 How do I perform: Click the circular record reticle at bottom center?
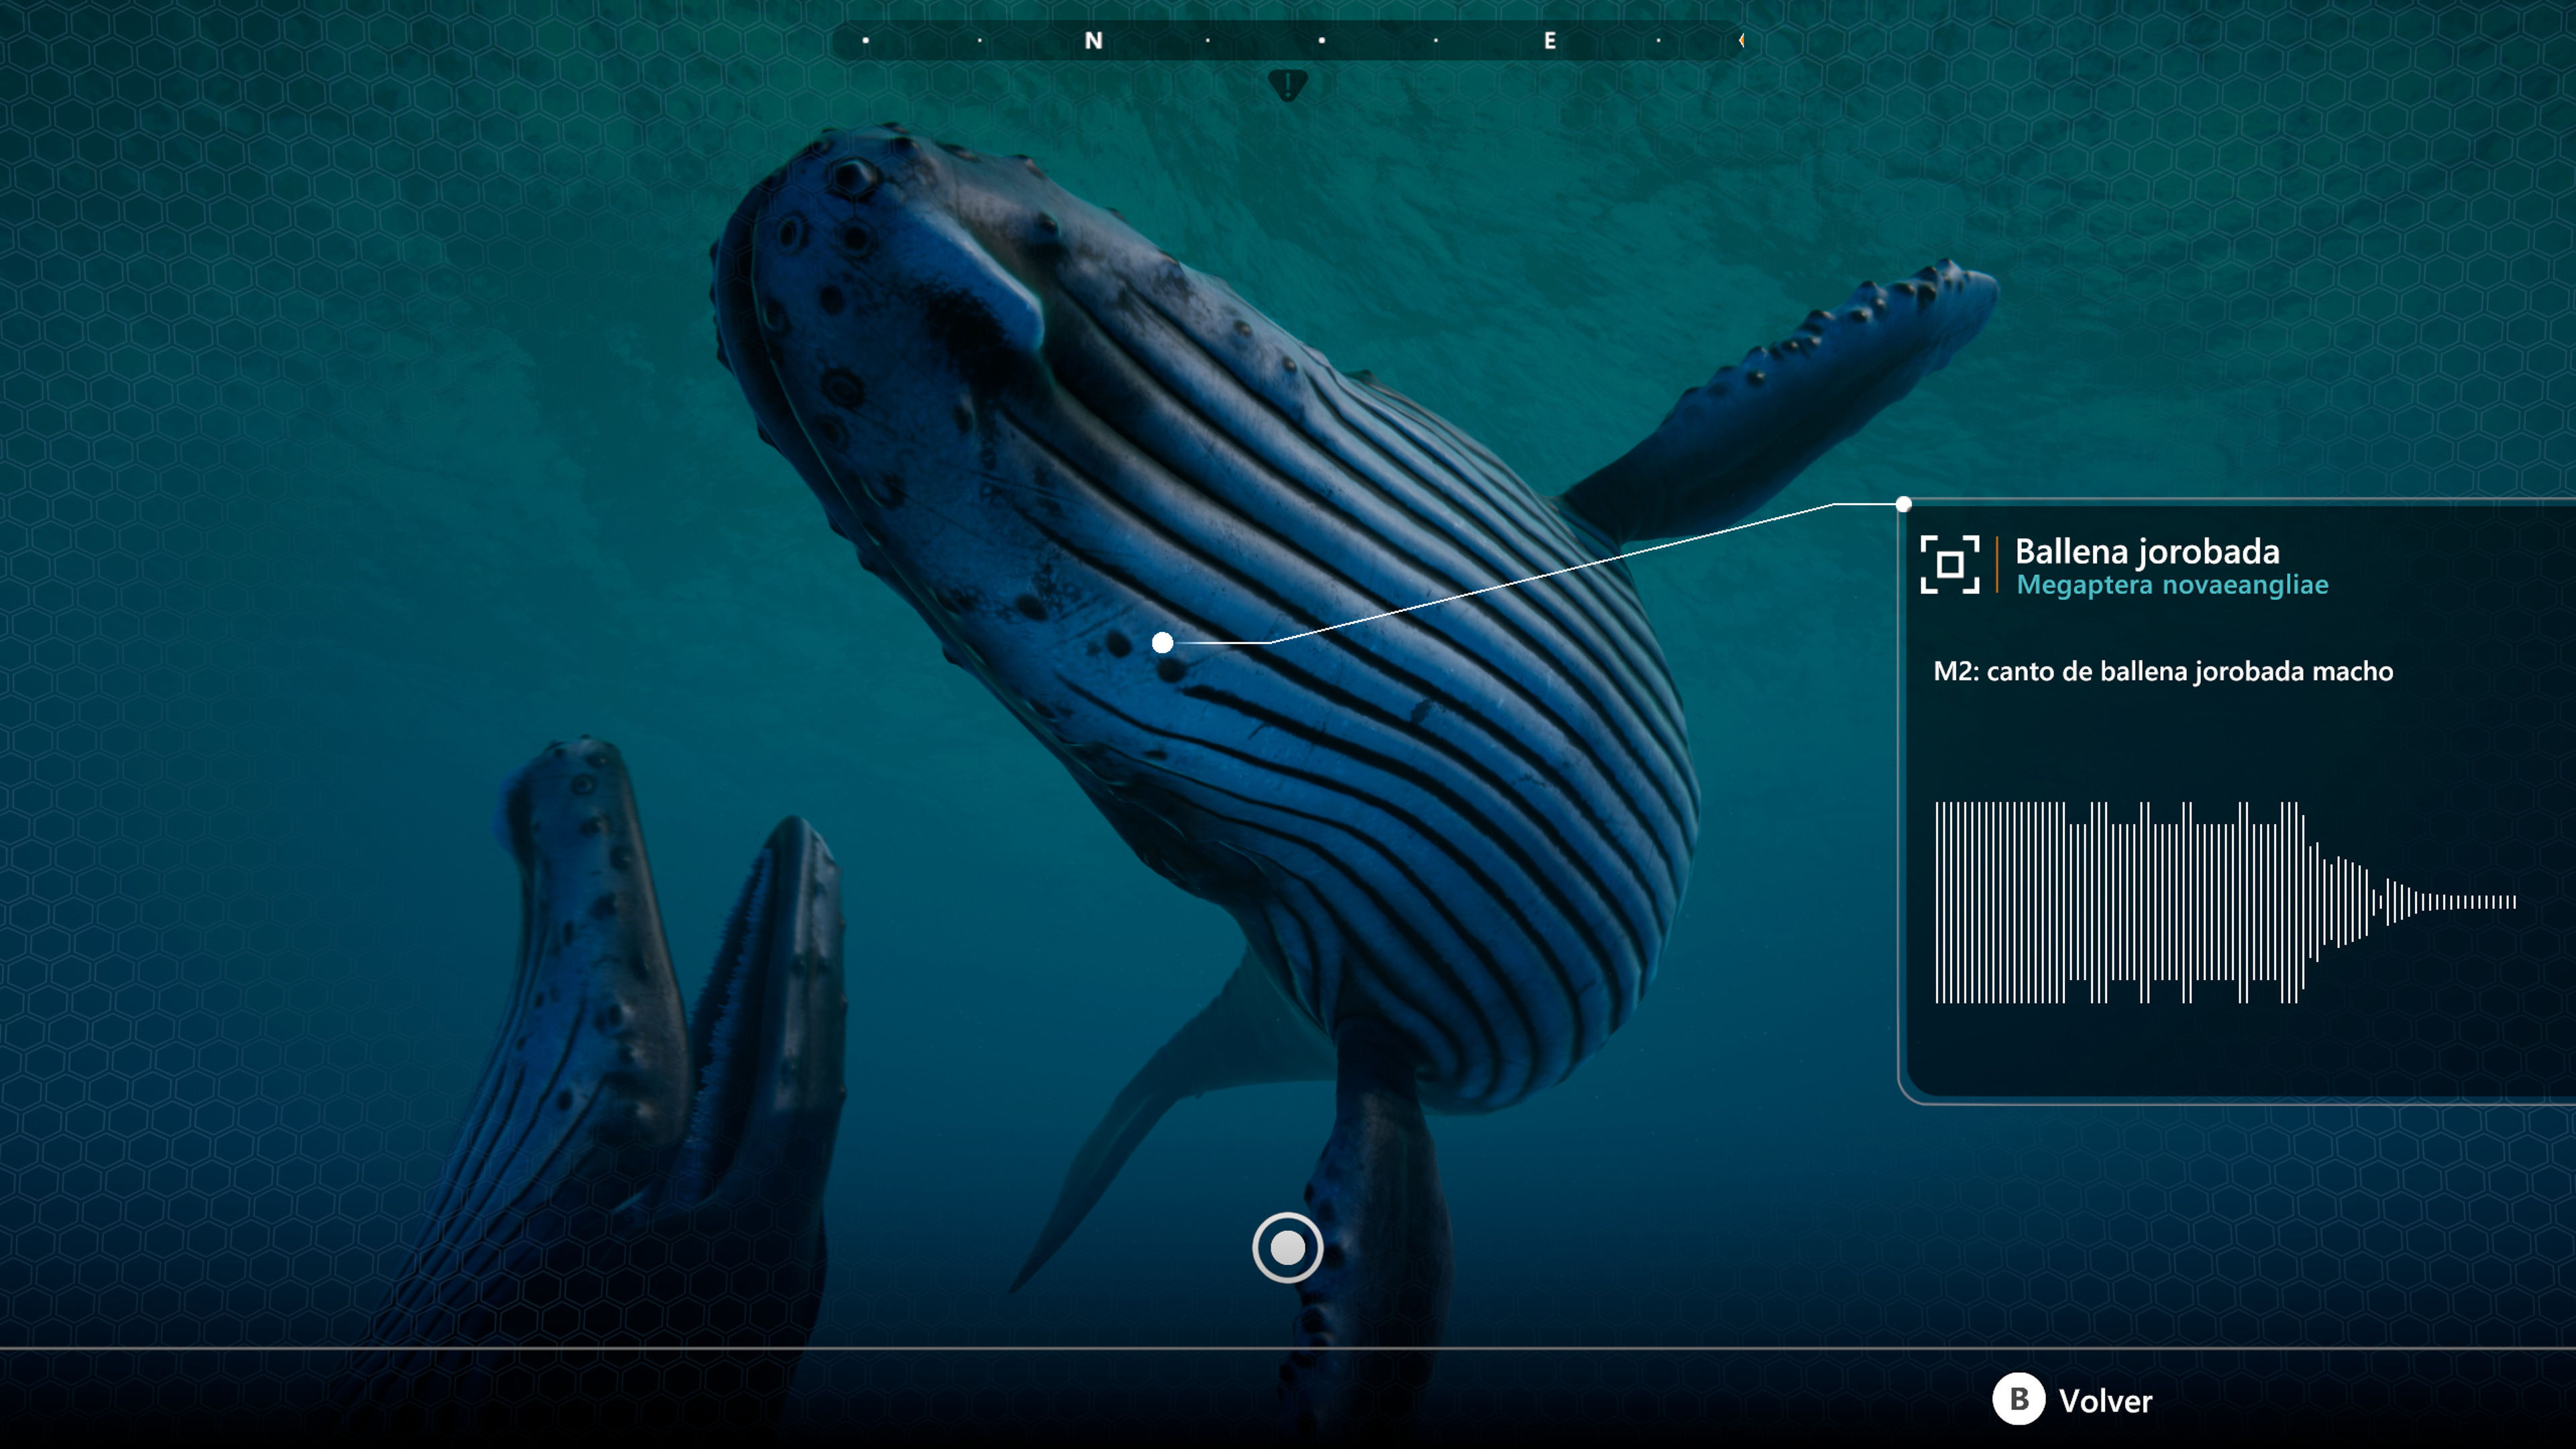(x=1287, y=1247)
